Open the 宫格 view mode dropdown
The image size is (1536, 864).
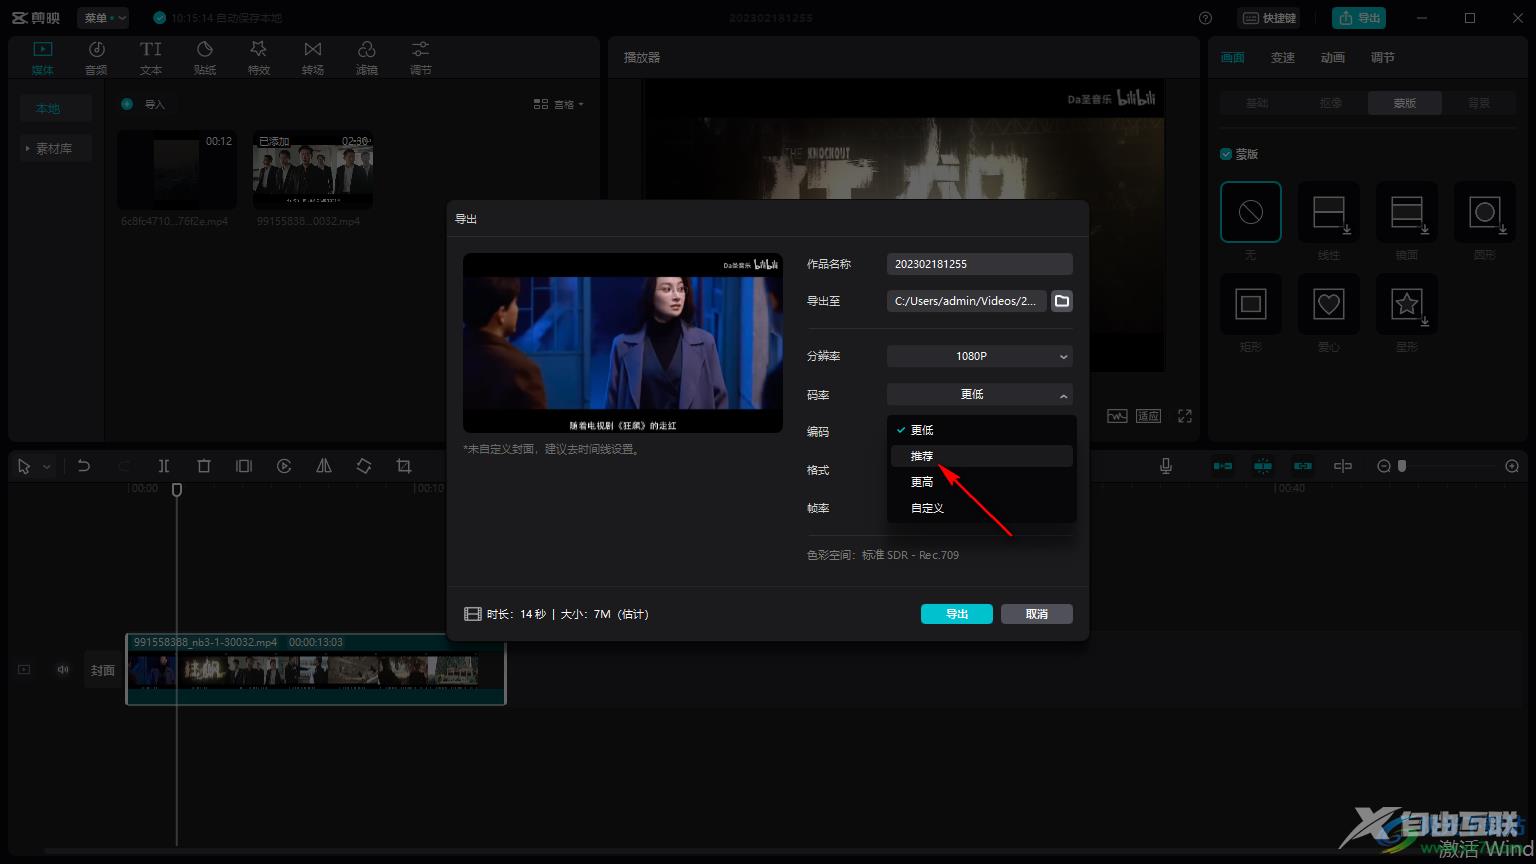pyautogui.click(x=559, y=104)
